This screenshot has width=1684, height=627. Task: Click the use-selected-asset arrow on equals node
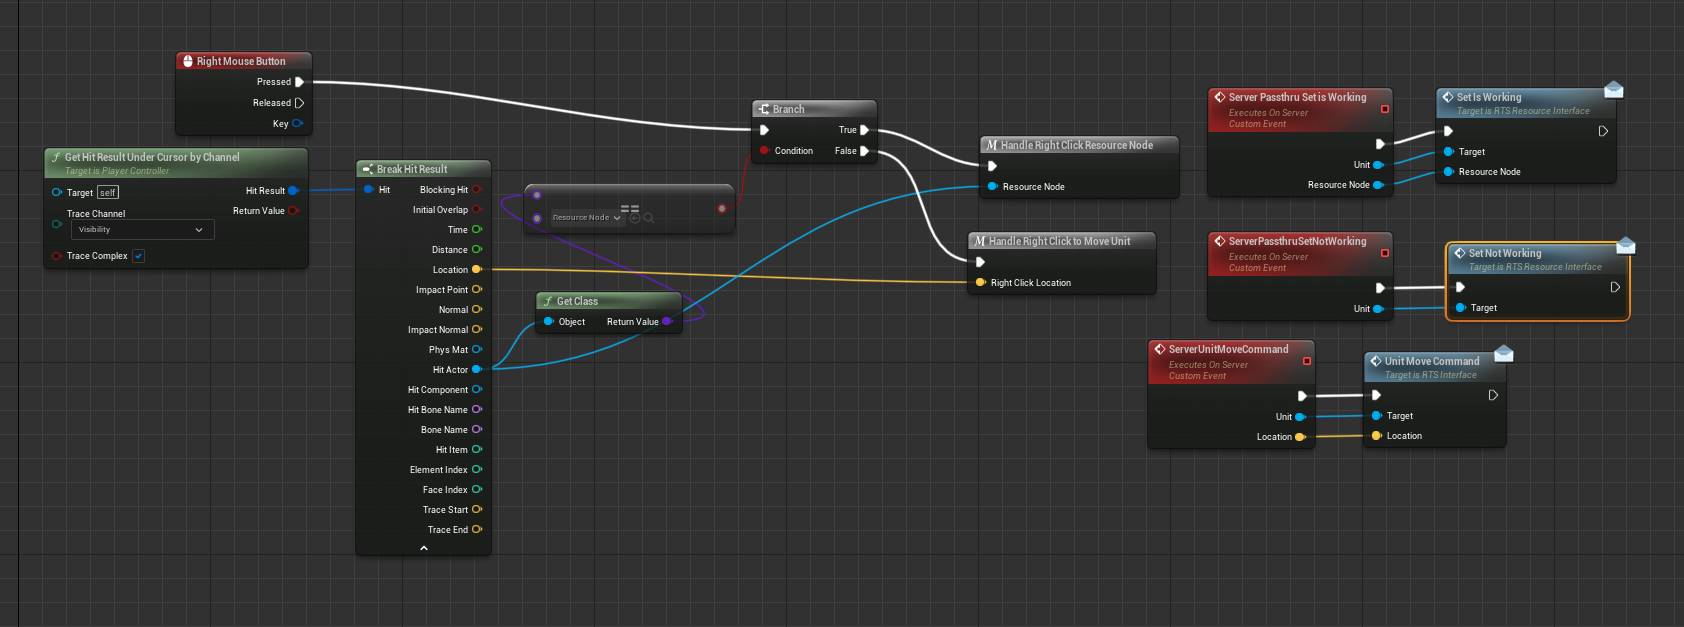click(635, 217)
